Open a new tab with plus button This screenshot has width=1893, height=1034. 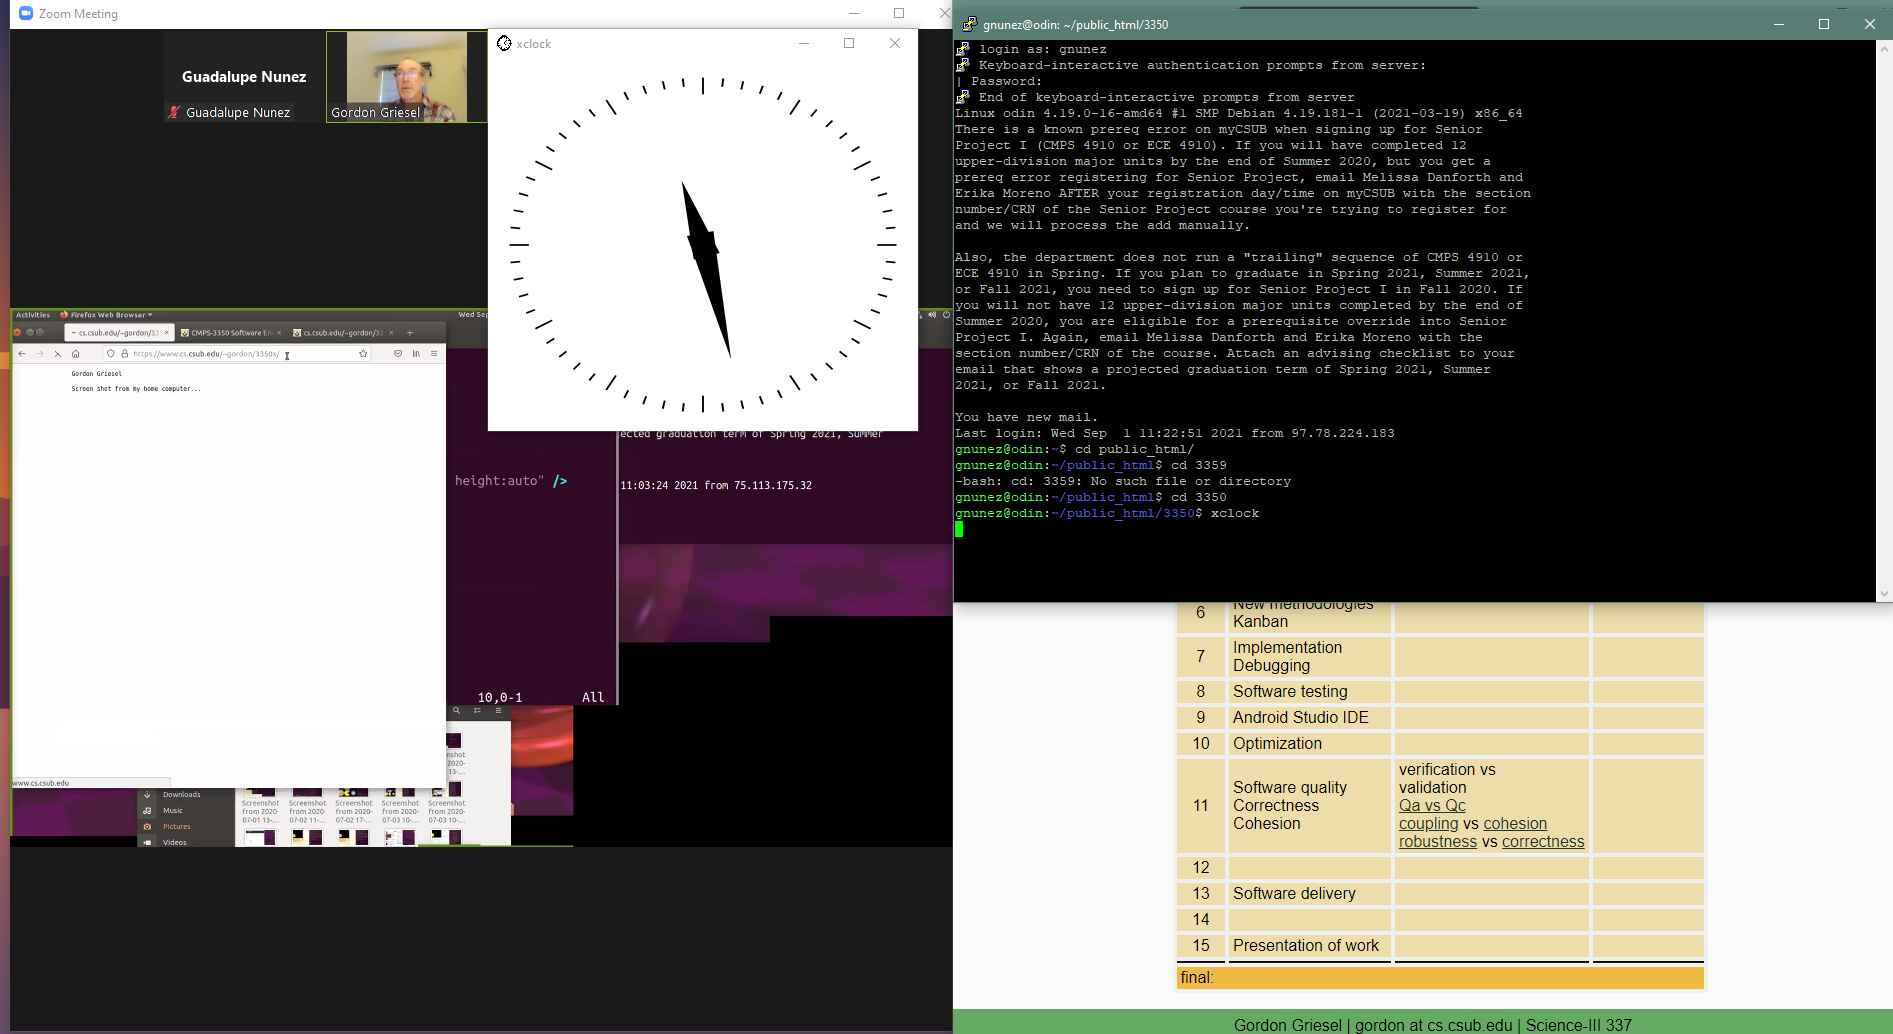(410, 333)
